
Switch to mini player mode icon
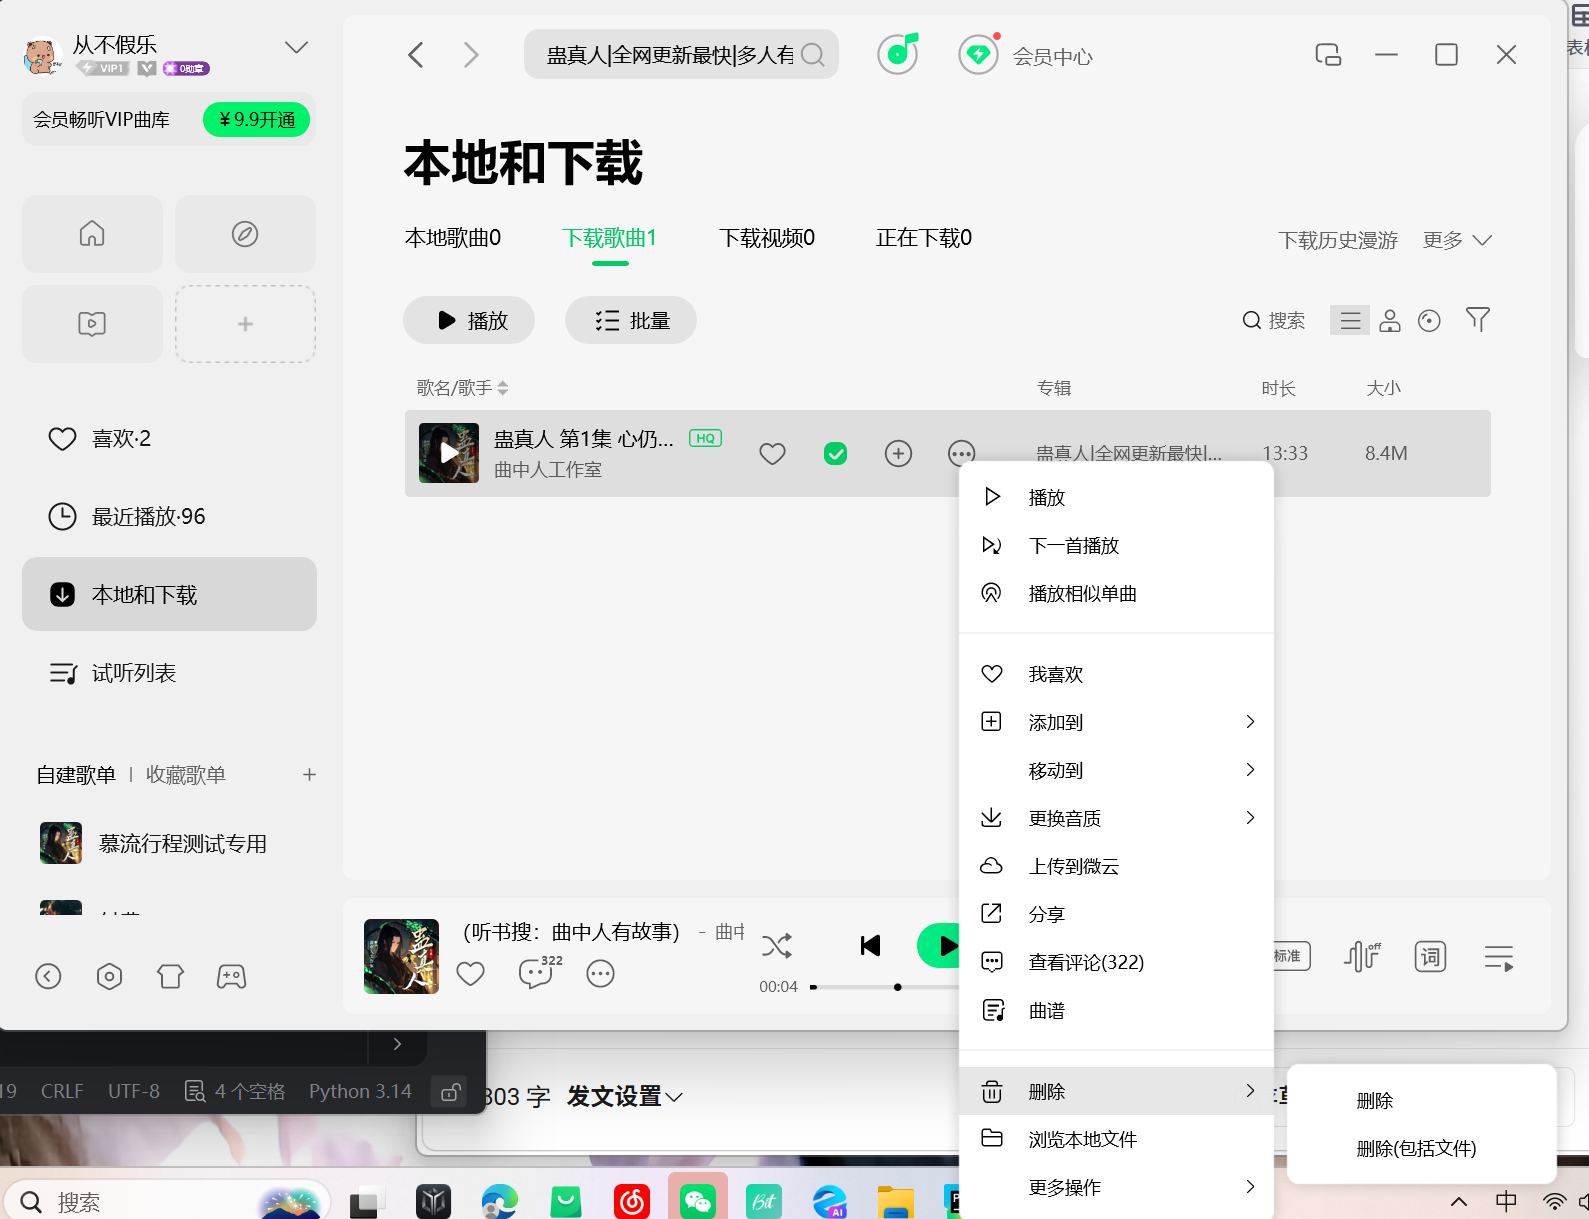(1328, 55)
